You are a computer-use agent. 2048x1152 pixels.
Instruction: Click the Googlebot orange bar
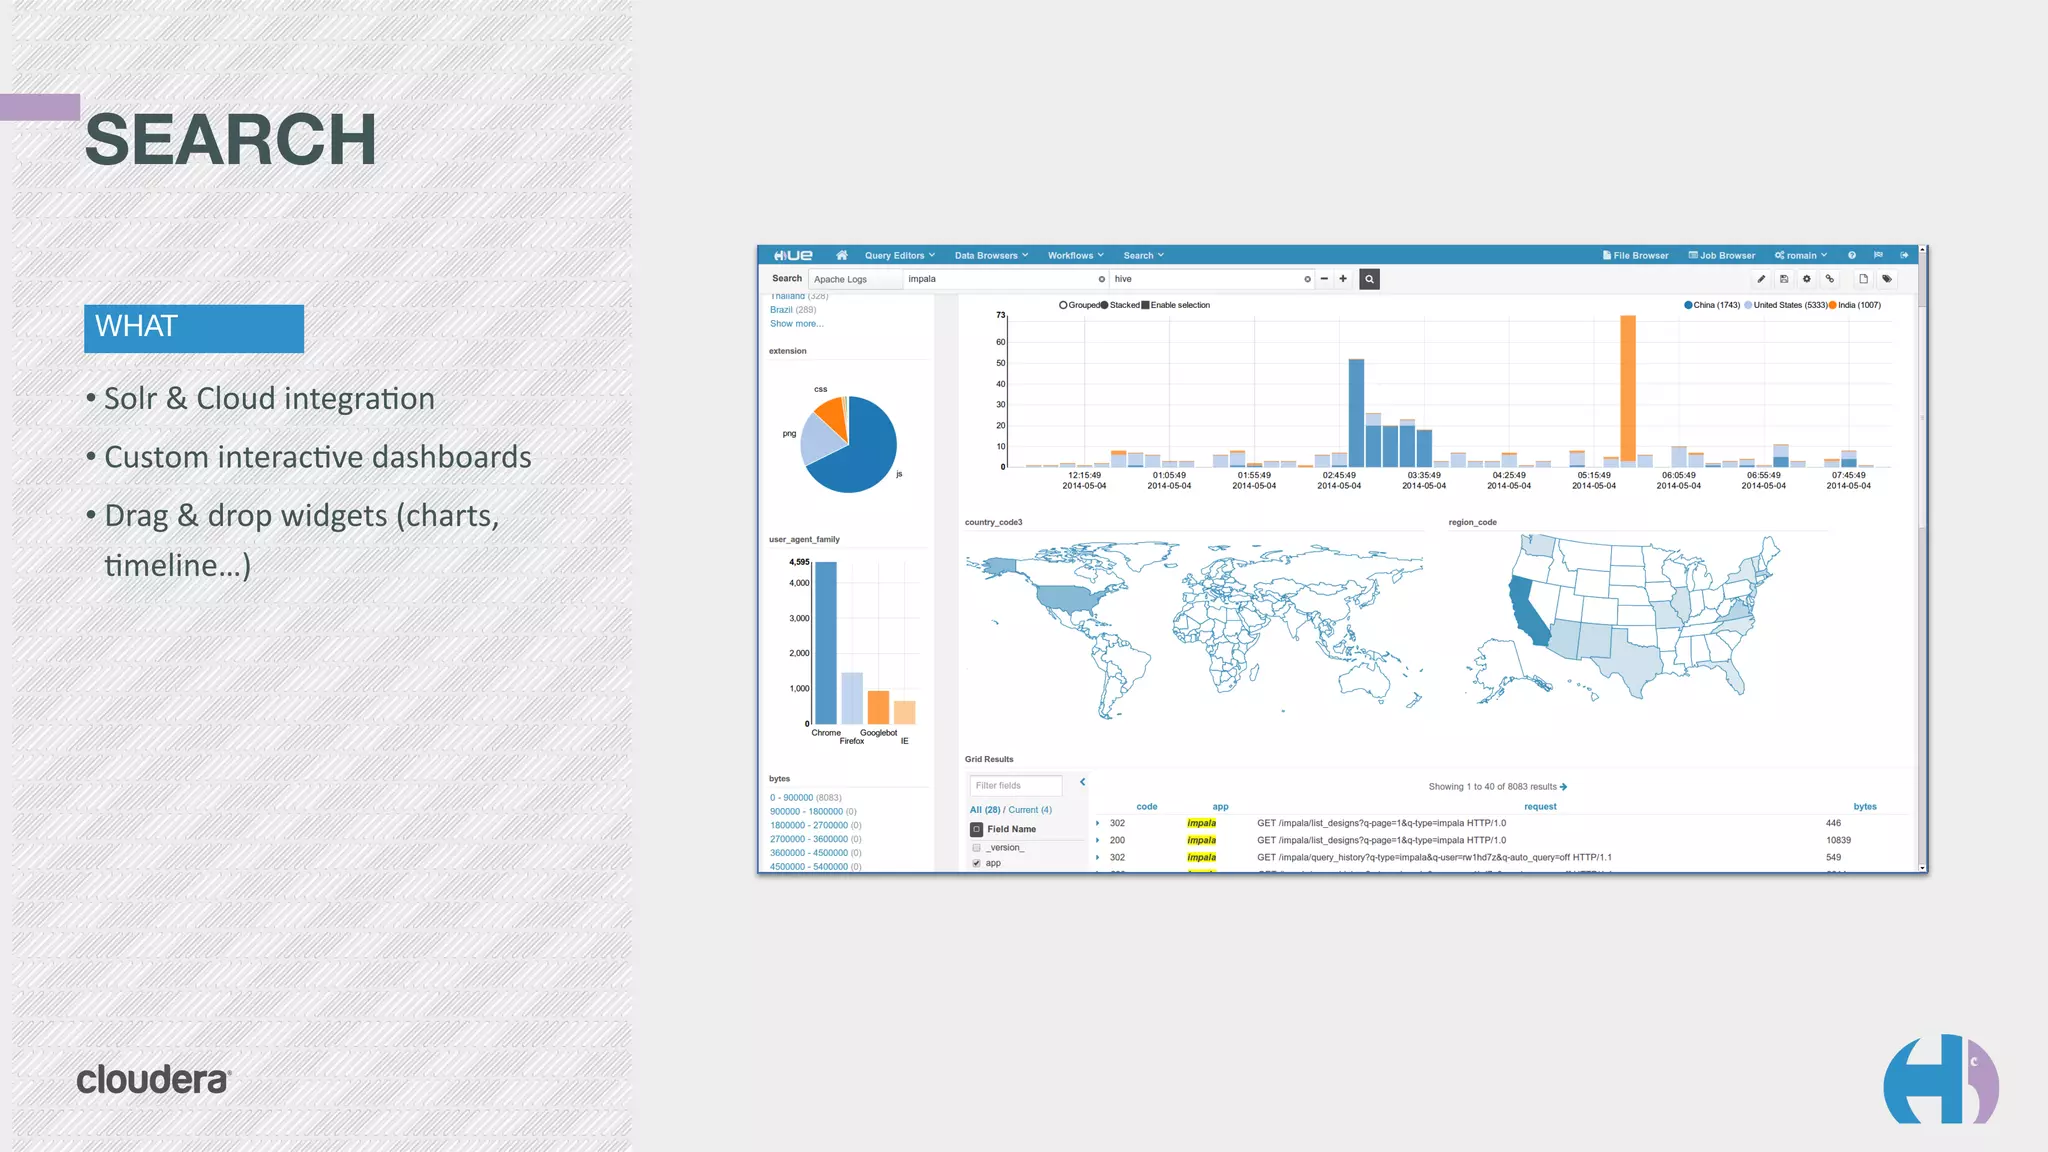click(878, 707)
